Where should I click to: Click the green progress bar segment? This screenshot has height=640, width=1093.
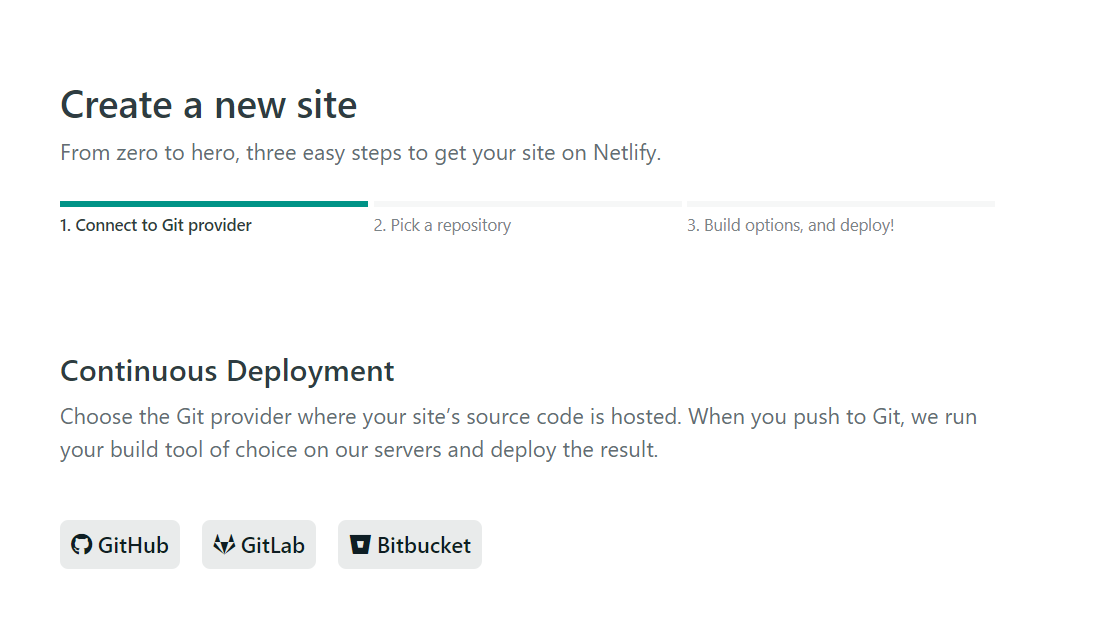(x=214, y=204)
